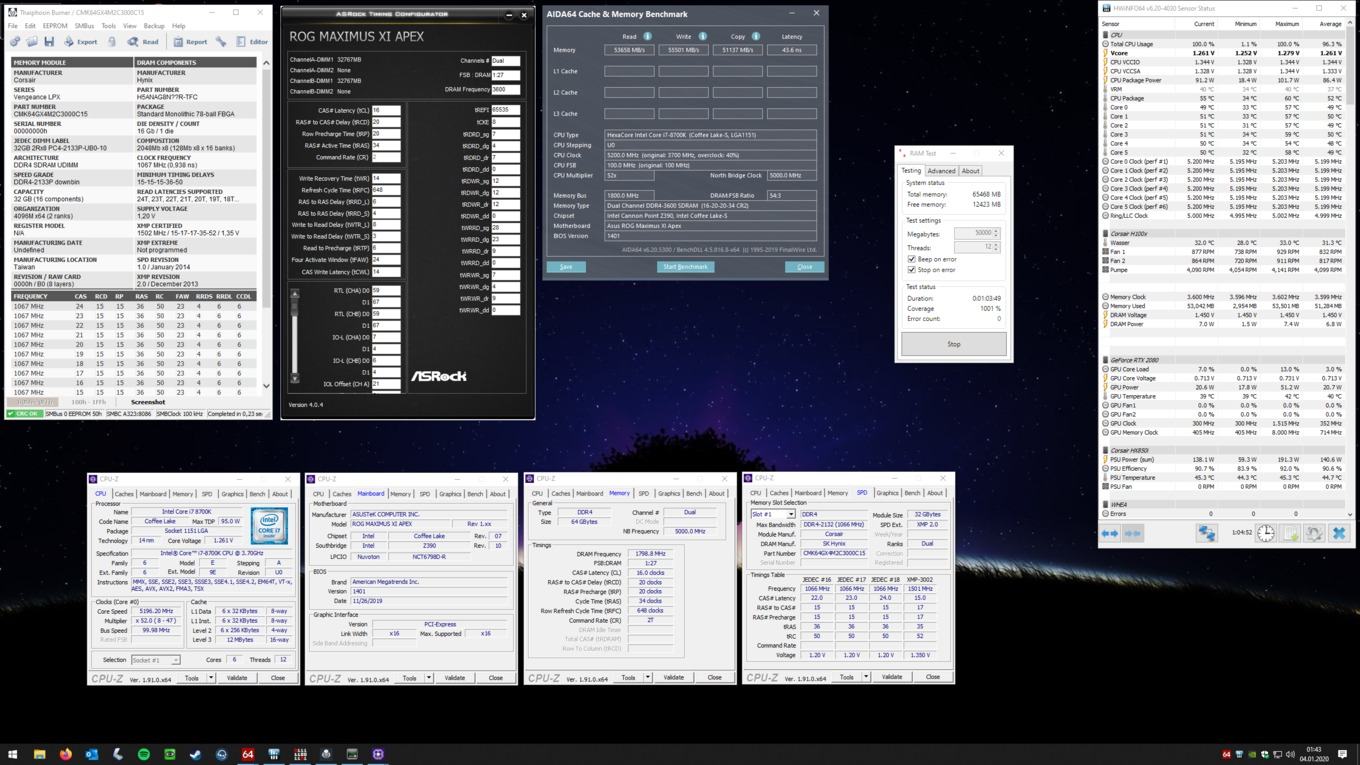Switch to About tab in RAM Test
Image resolution: width=1360 pixels, height=765 pixels.
970,171
